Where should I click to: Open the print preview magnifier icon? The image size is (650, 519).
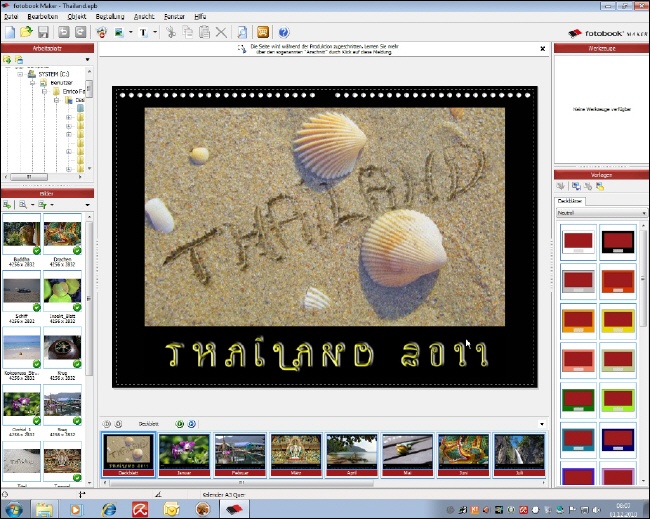click(x=242, y=32)
